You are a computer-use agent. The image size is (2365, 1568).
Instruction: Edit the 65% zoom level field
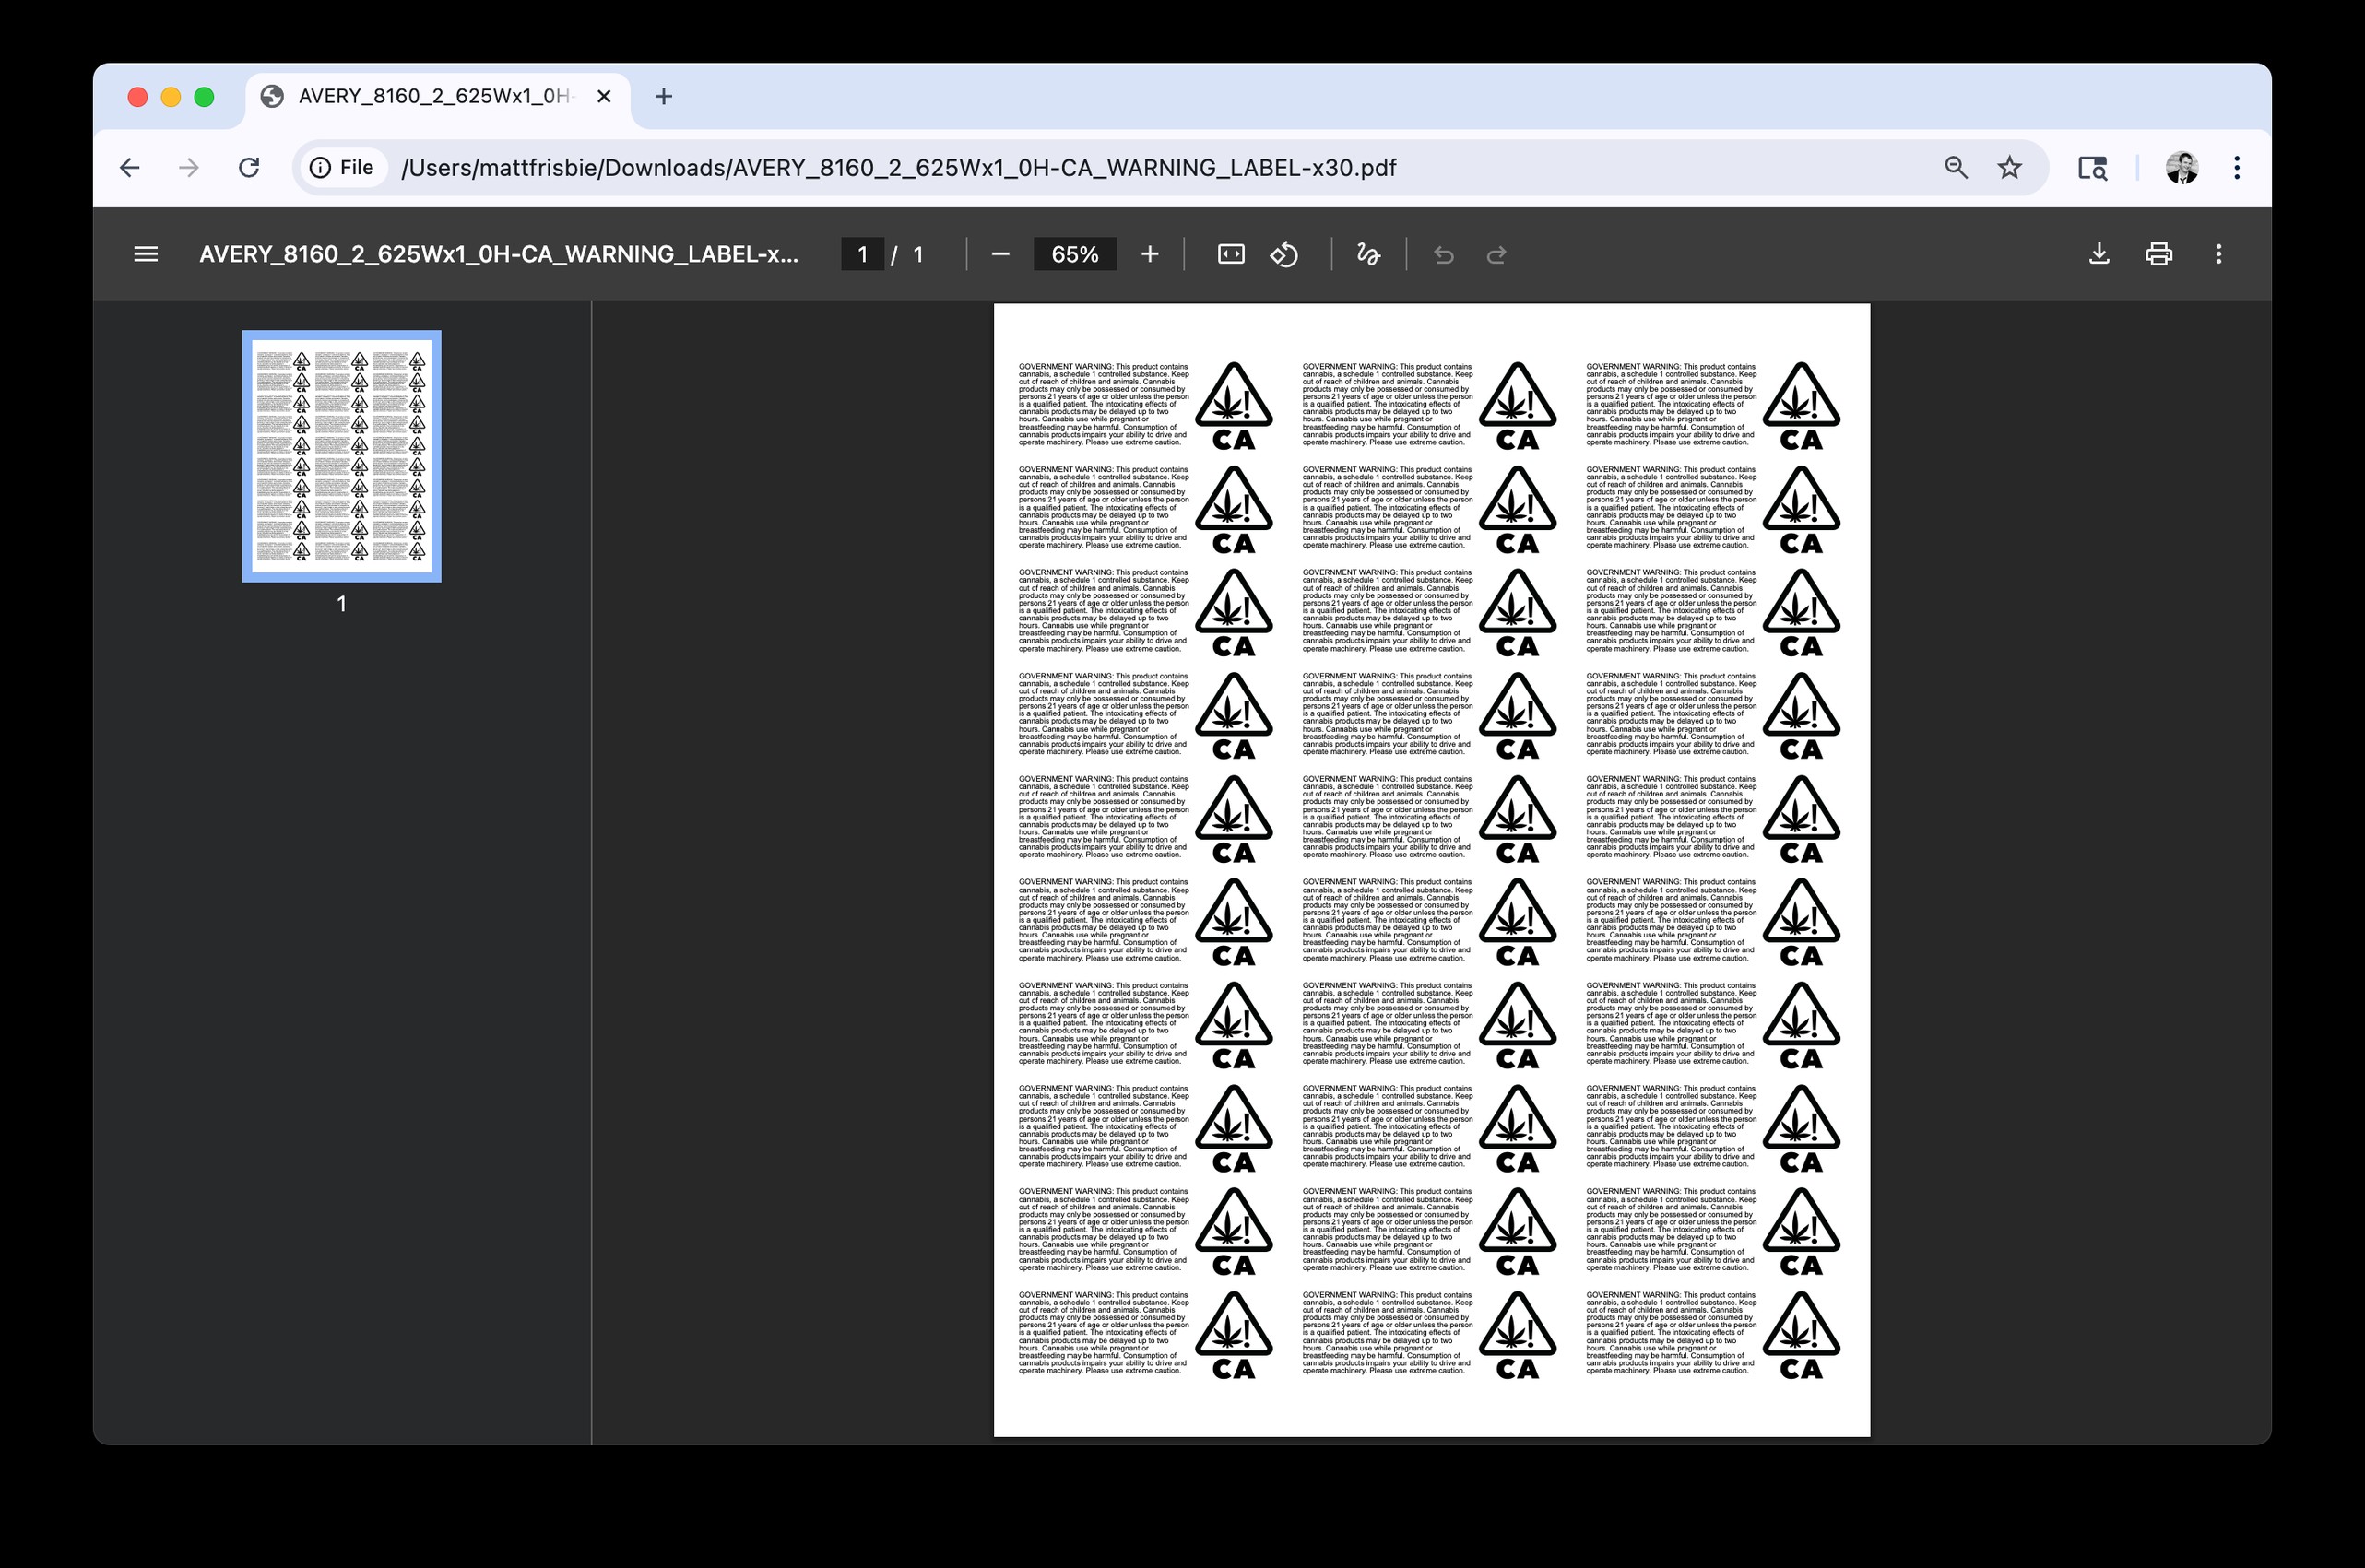pyautogui.click(x=1074, y=254)
